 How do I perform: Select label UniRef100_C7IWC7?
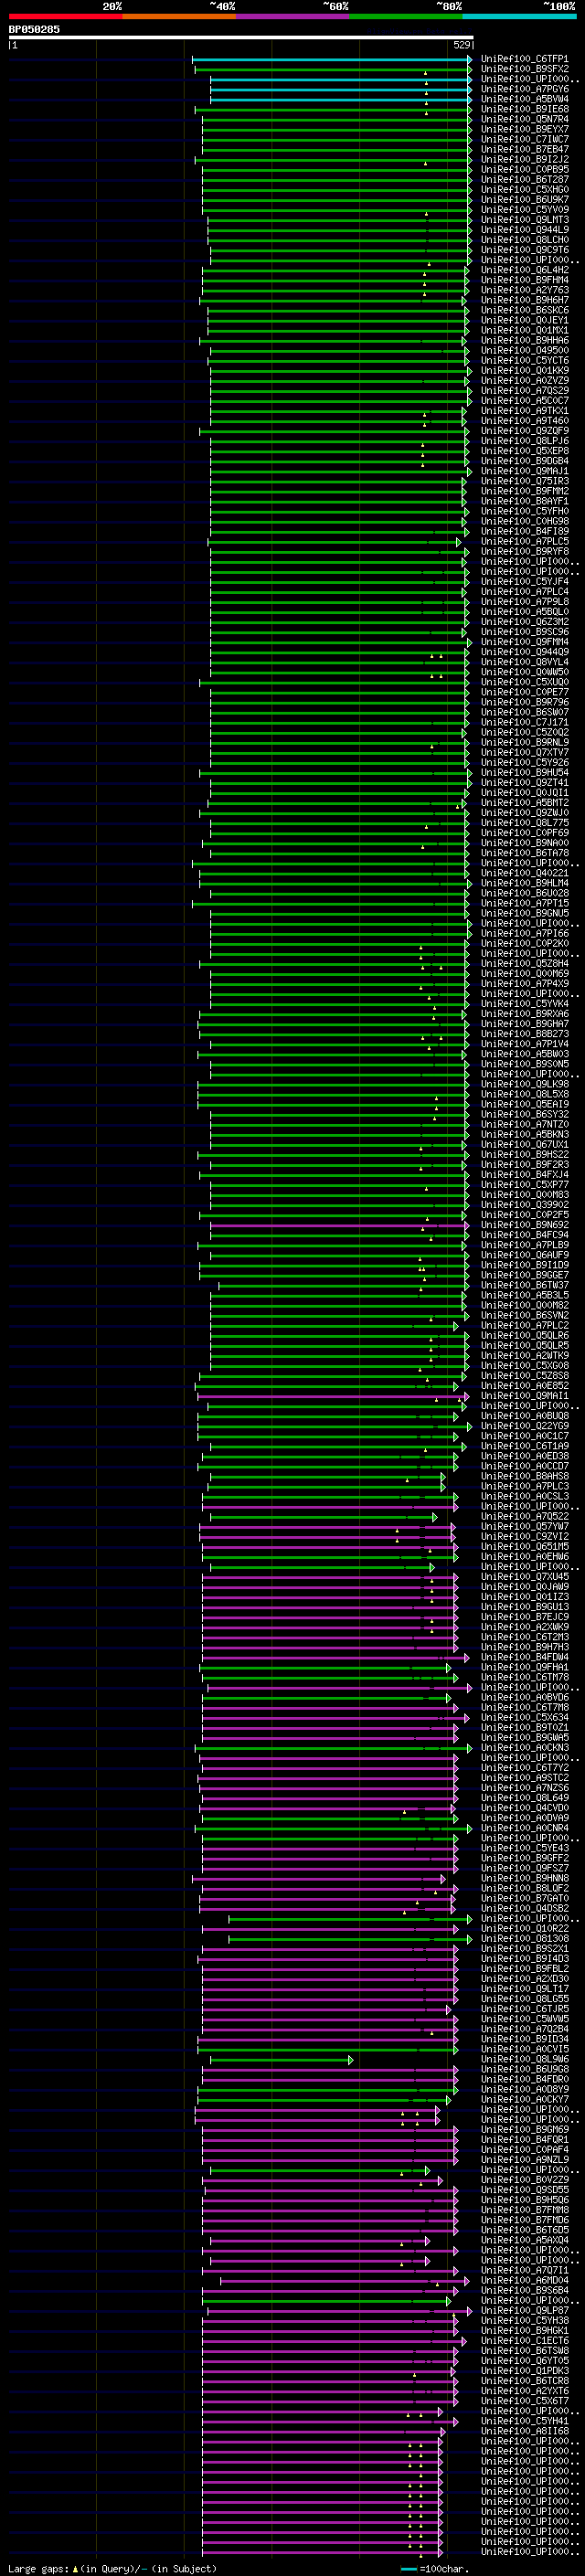tap(524, 139)
